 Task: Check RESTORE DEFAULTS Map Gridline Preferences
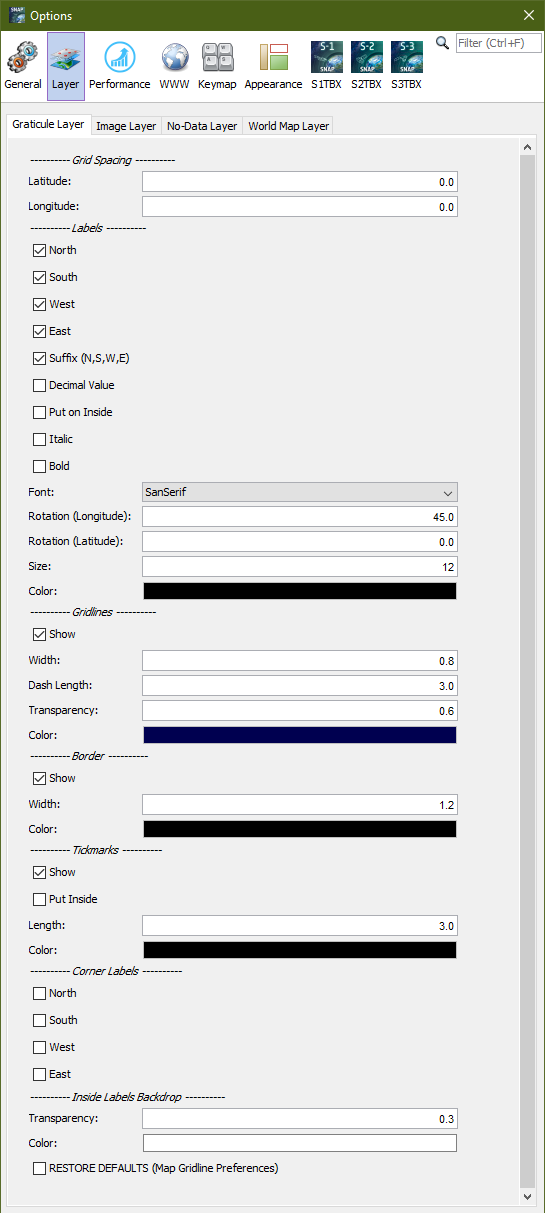[40, 1168]
